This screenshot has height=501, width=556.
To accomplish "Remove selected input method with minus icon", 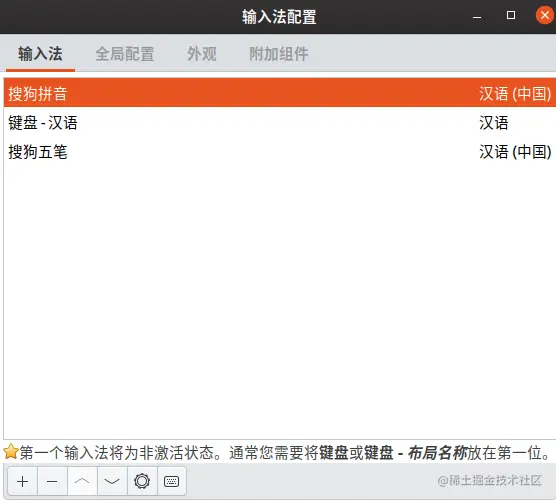I will coord(52,481).
